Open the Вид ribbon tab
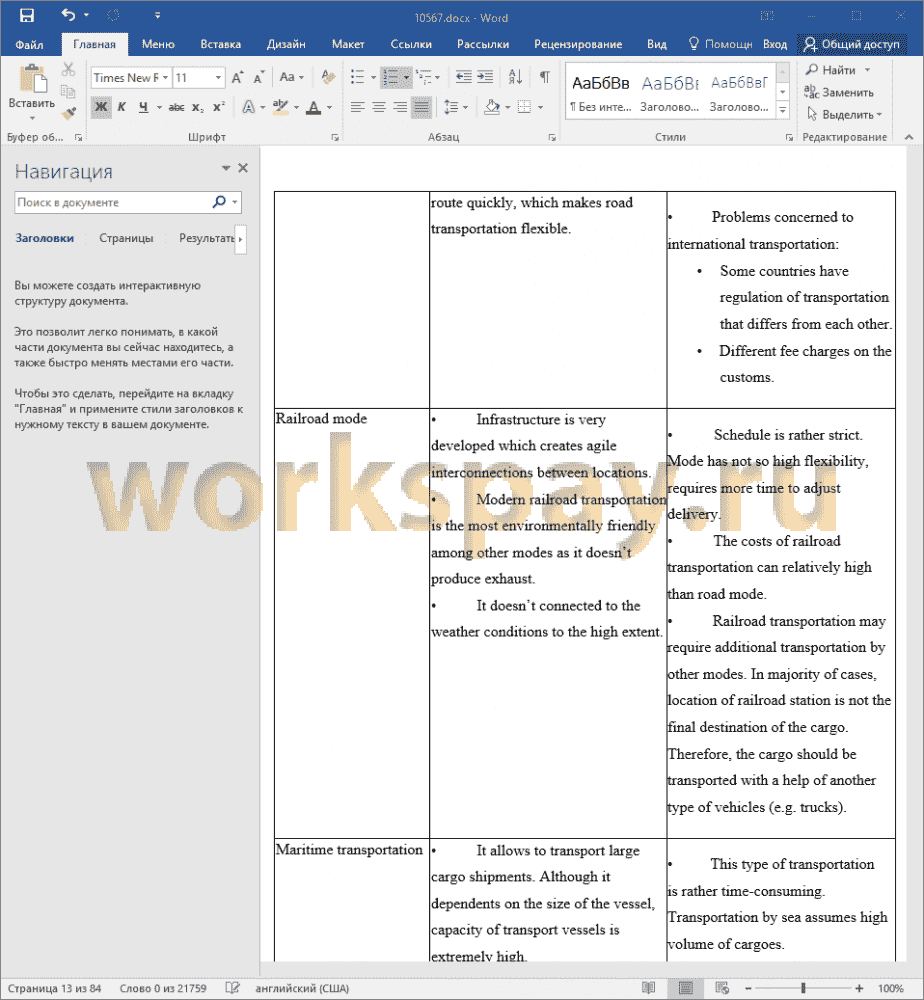Screen dimensions: 924x1000 tap(656, 44)
